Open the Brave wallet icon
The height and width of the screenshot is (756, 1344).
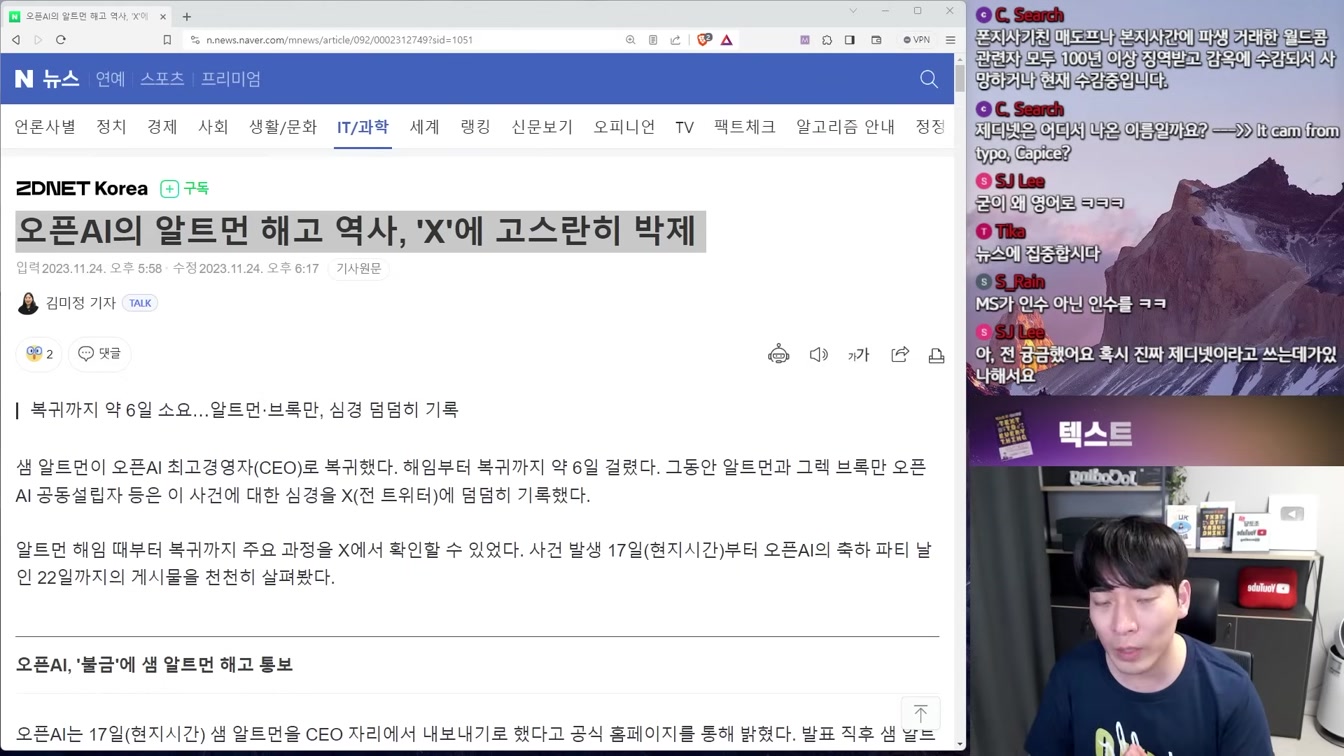876,40
